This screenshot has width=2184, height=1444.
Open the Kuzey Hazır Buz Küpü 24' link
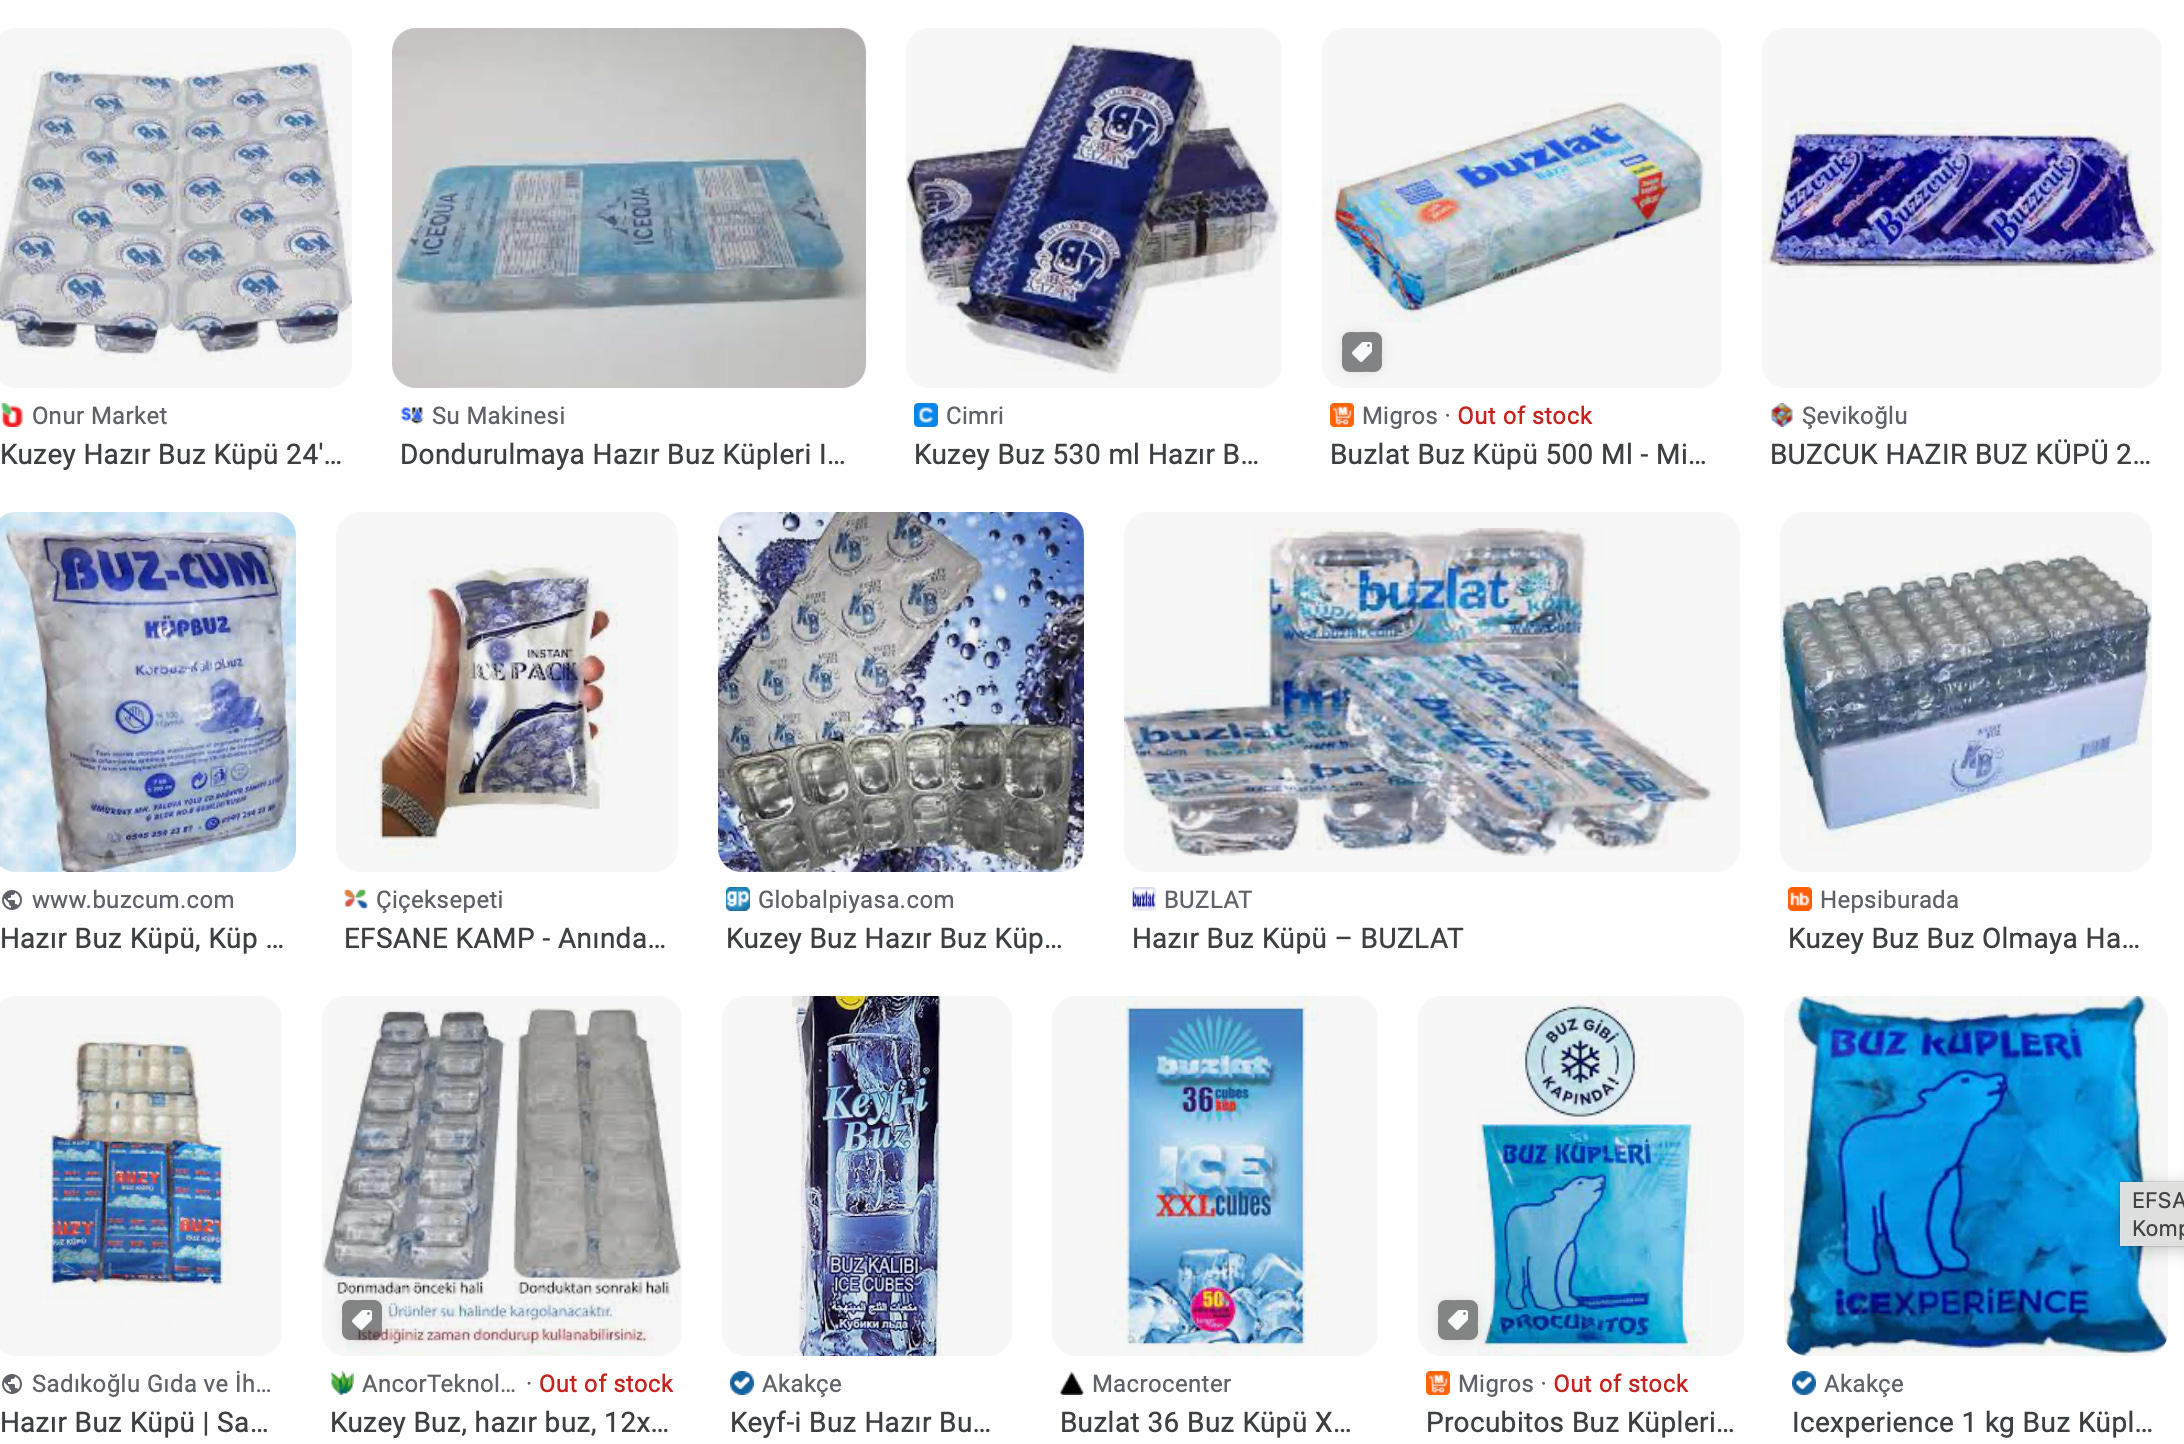coord(171,454)
